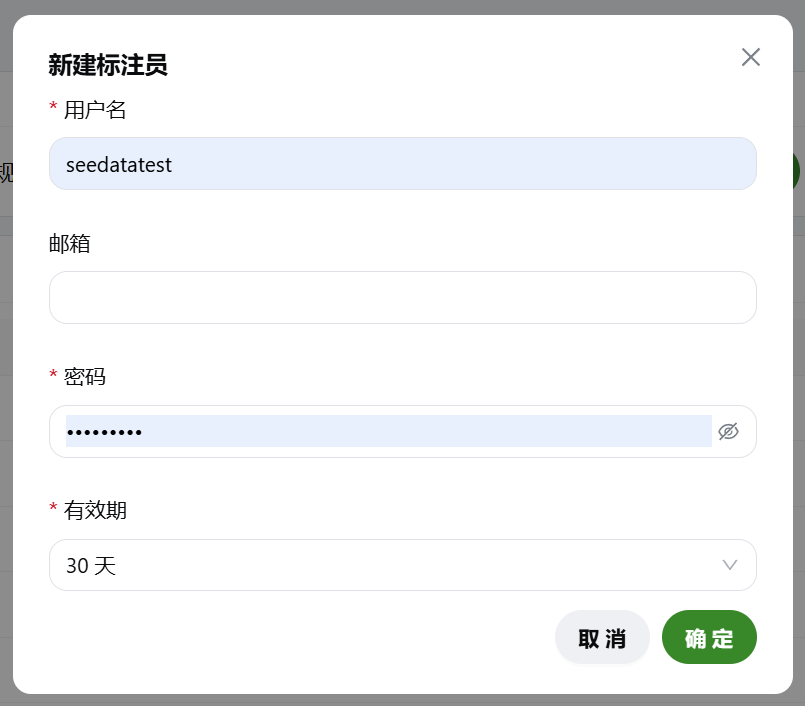The height and width of the screenshot is (706, 805).
Task: Focus the 用户名 input field
Action: coord(402,164)
